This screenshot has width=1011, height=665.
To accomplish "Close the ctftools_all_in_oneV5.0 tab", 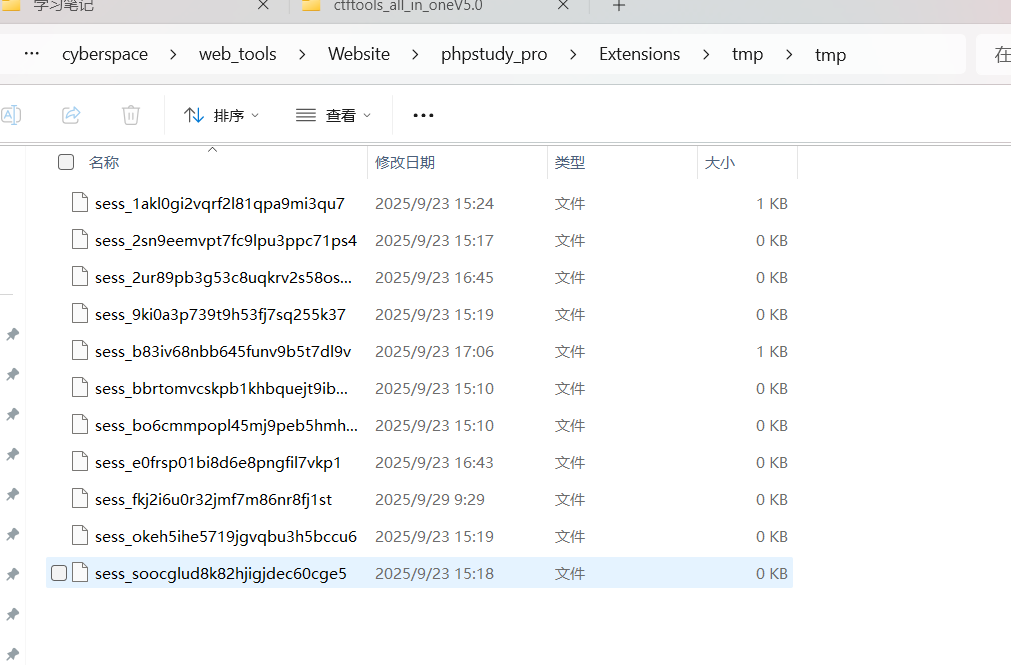I will pyautogui.click(x=564, y=5).
